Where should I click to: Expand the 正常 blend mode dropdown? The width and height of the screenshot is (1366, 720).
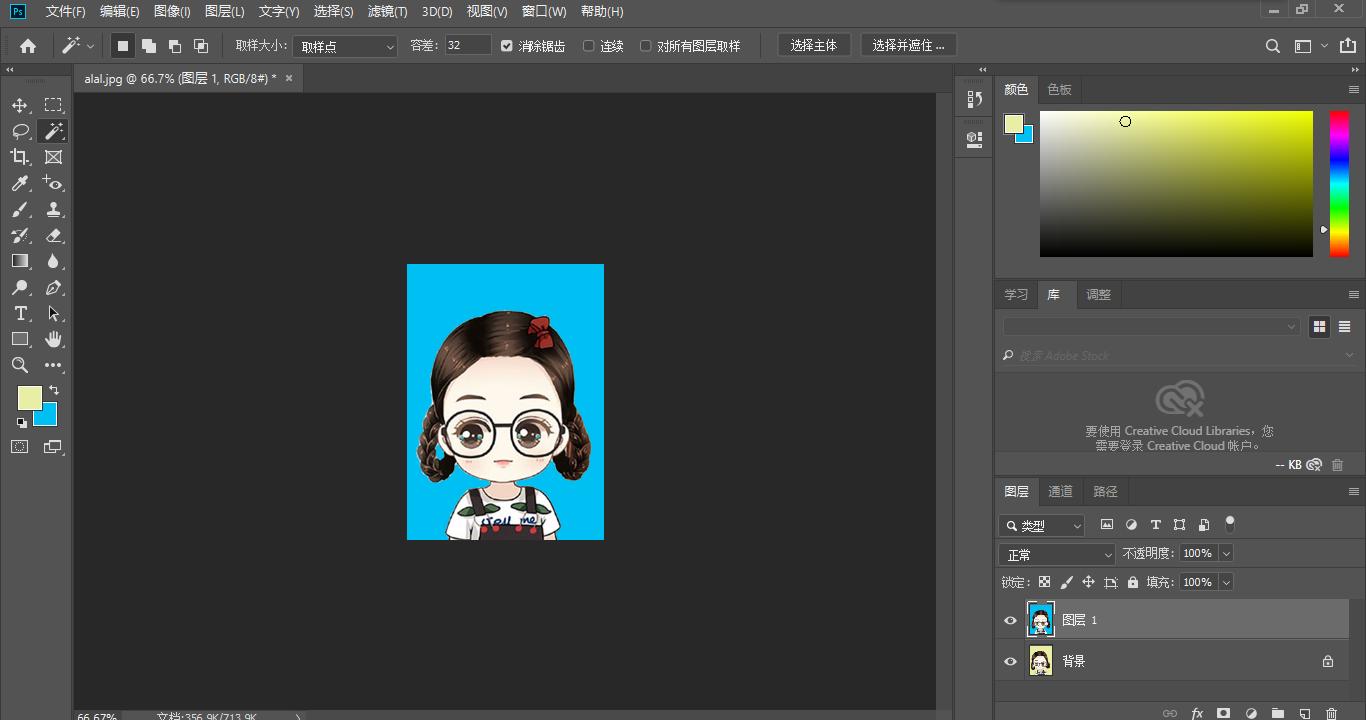[x=1056, y=554]
